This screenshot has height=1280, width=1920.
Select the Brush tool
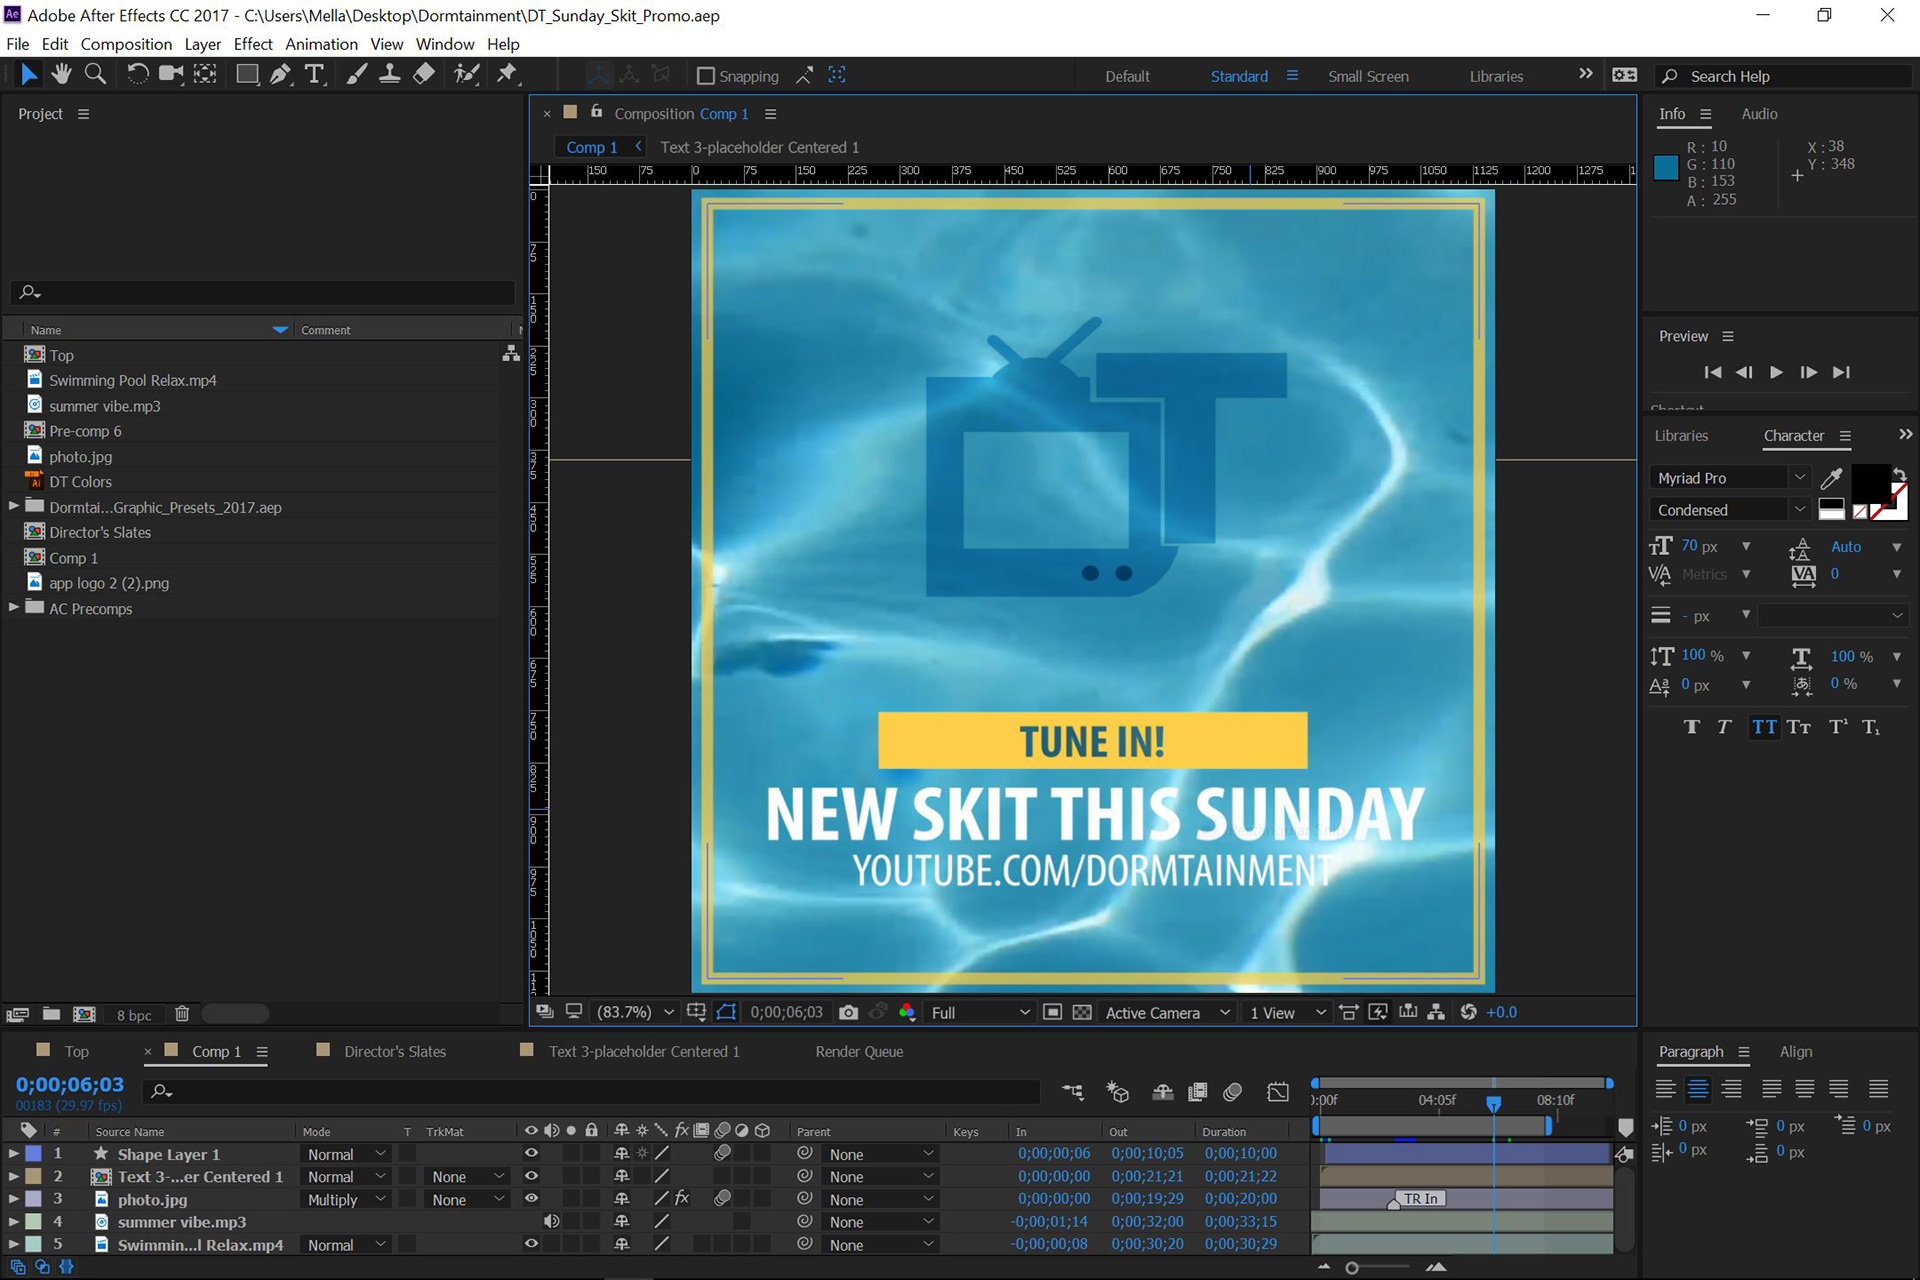tap(356, 74)
